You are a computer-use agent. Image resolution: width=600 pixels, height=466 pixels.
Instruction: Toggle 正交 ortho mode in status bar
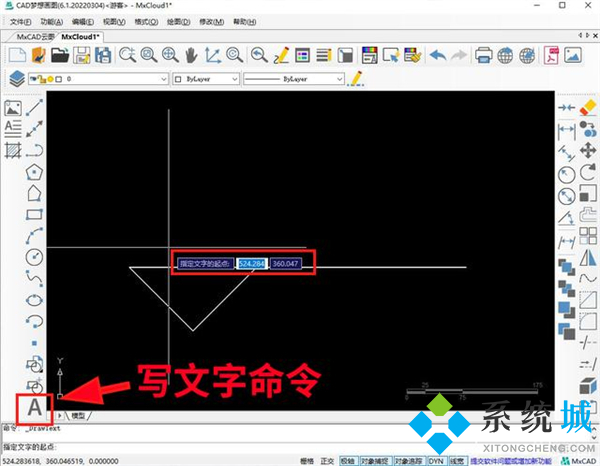(x=325, y=461)
